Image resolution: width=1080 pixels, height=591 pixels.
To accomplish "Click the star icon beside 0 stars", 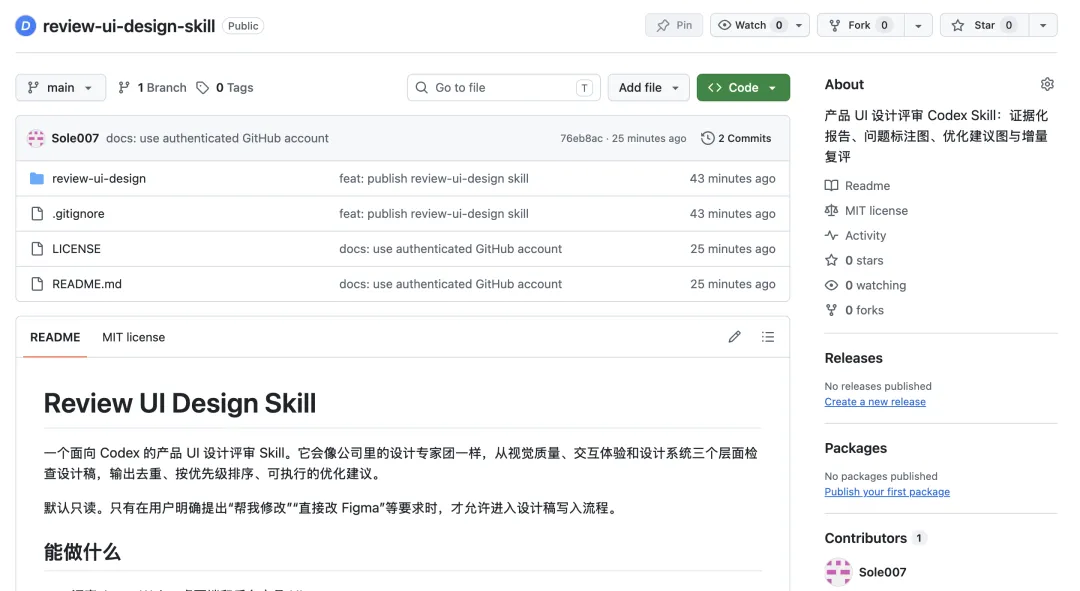I will [x=831, y=260].
